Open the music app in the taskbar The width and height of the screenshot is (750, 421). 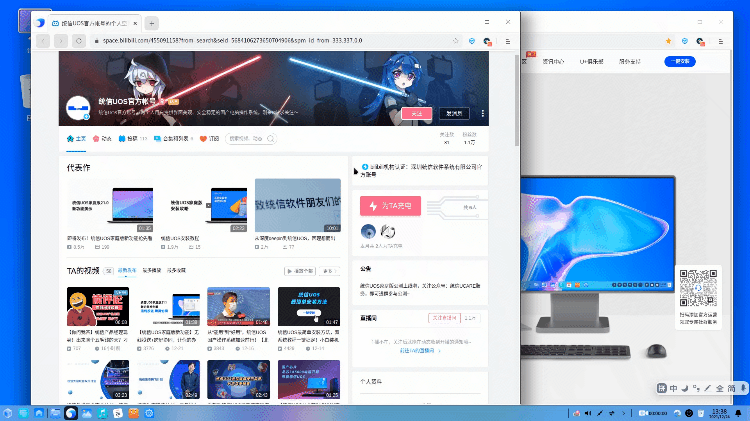102,413
